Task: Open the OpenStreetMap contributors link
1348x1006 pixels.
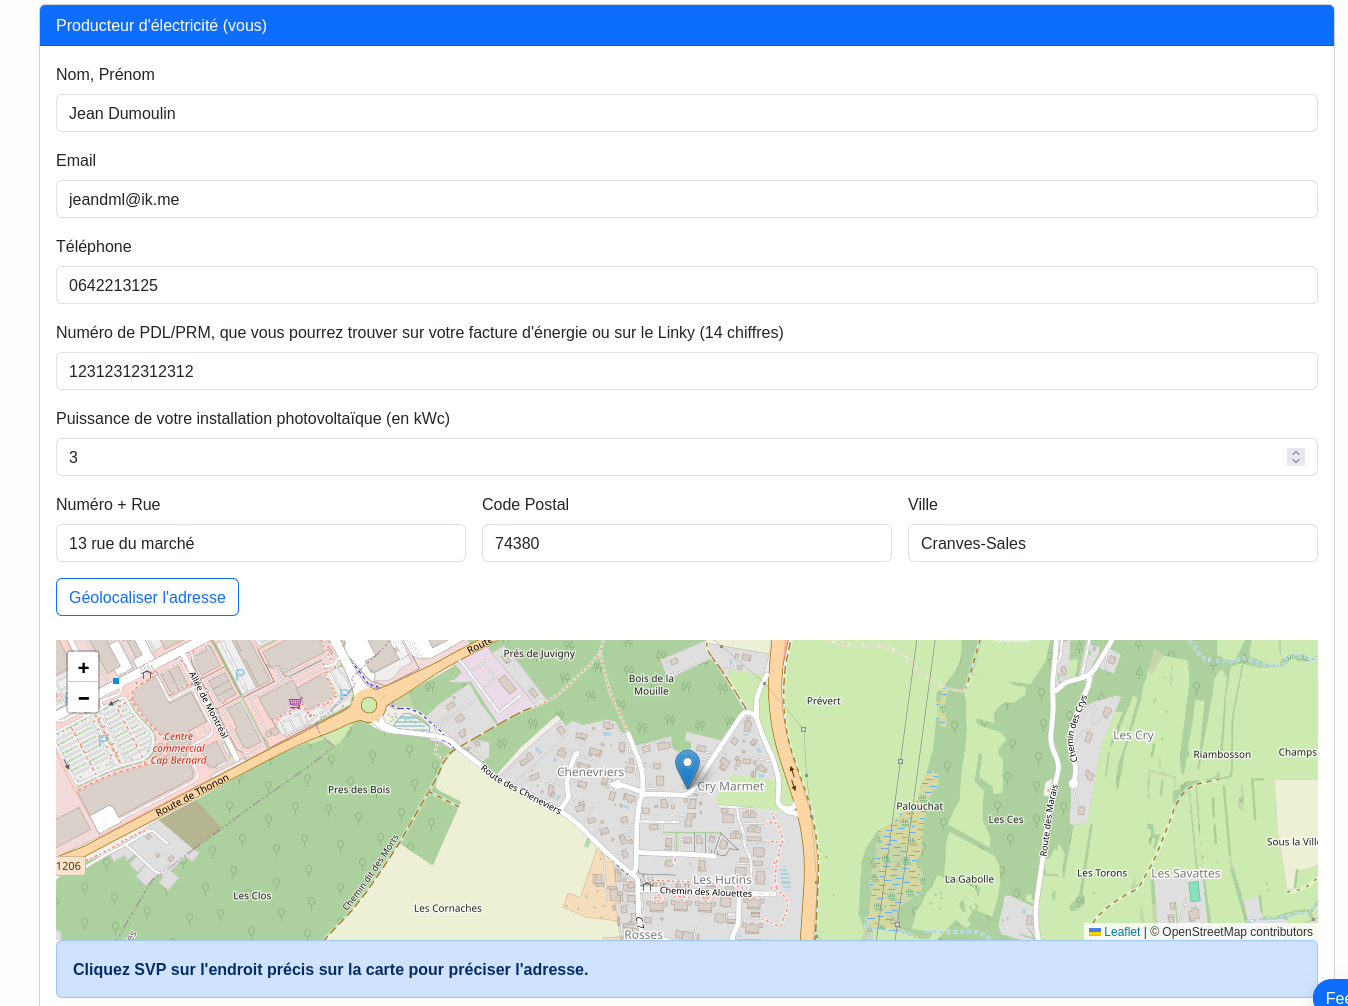Action: [x=1231, y=931]
